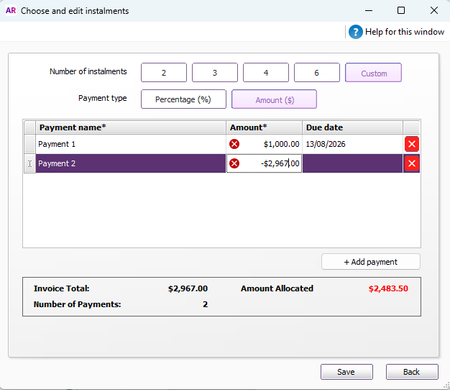Click the Payment name column header
The width and height of the screenshot is (450, 390).
(131, 128)
